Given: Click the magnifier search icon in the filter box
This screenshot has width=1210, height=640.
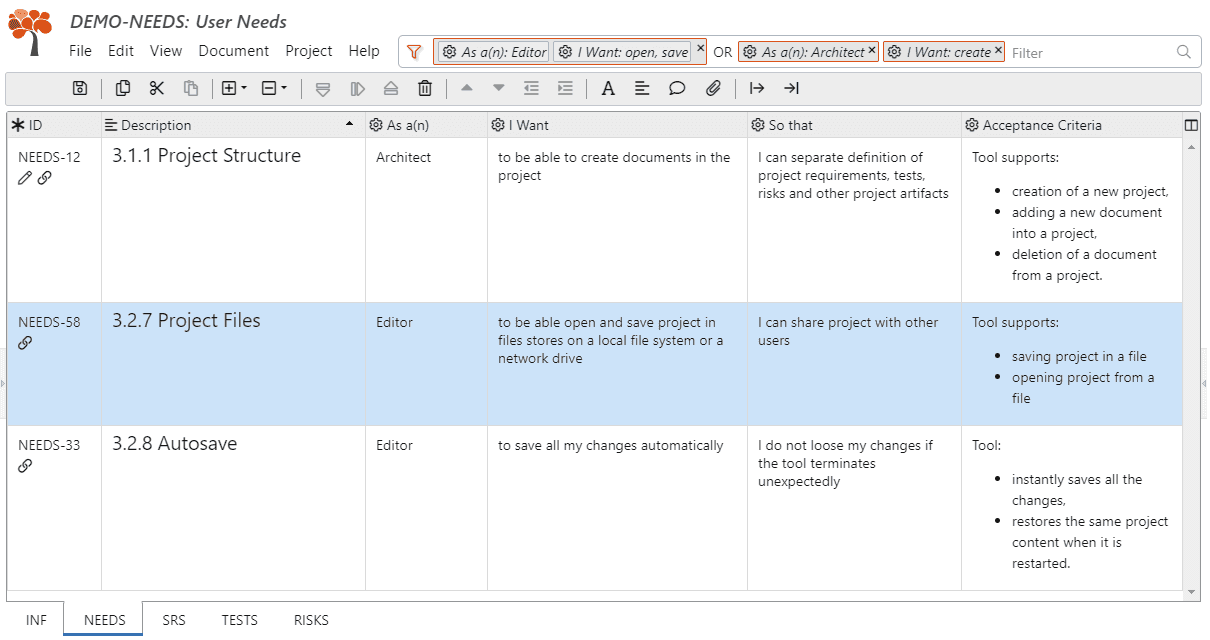Looking at the screenshot, I should tap(1184, 52).
